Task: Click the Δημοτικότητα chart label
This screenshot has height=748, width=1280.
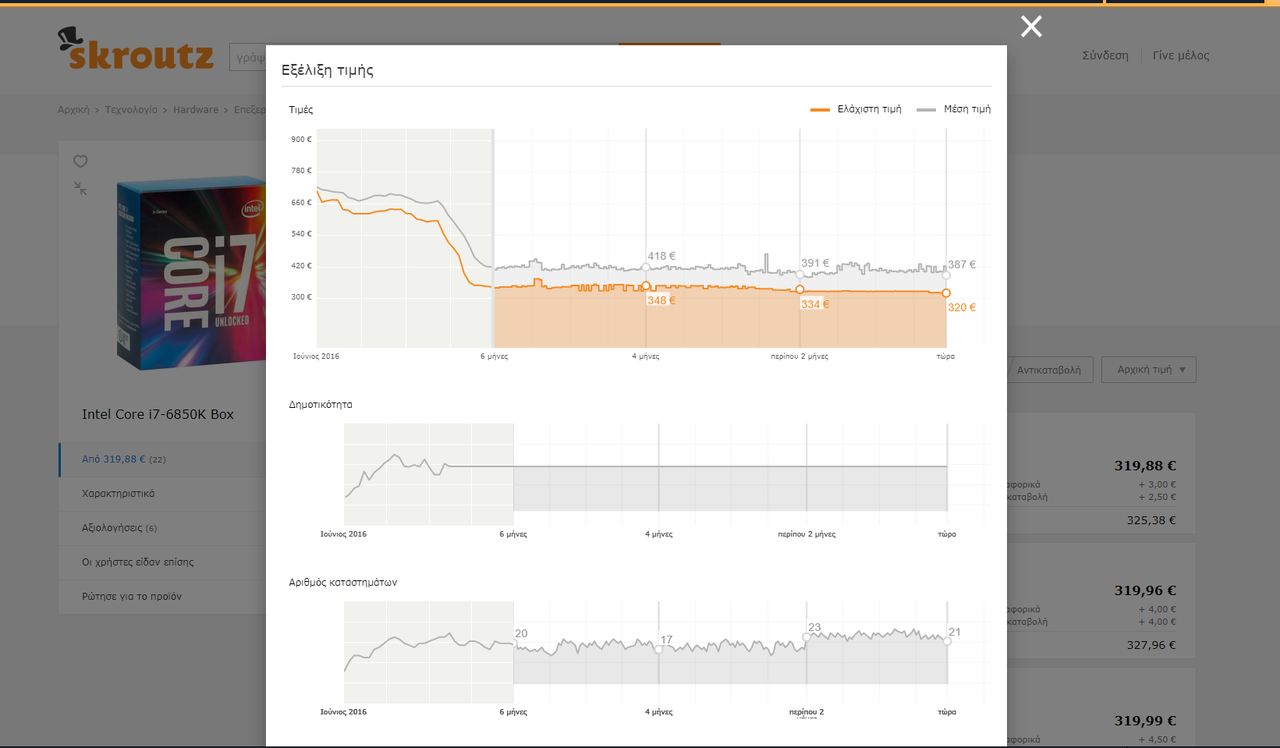Action: pyautogui.click(x=320, y=404)
